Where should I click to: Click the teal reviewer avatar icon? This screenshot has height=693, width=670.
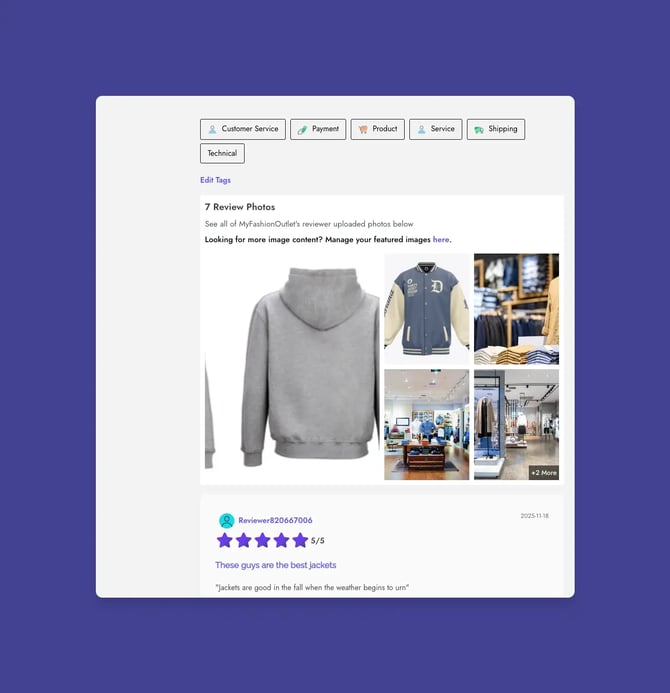[227, 520]
